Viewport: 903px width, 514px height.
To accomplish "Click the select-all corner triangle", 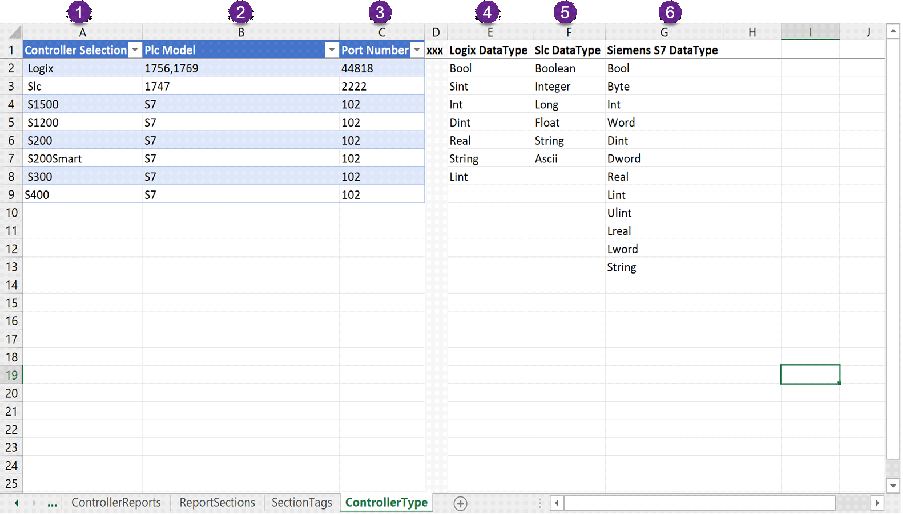I will [14, 32].
